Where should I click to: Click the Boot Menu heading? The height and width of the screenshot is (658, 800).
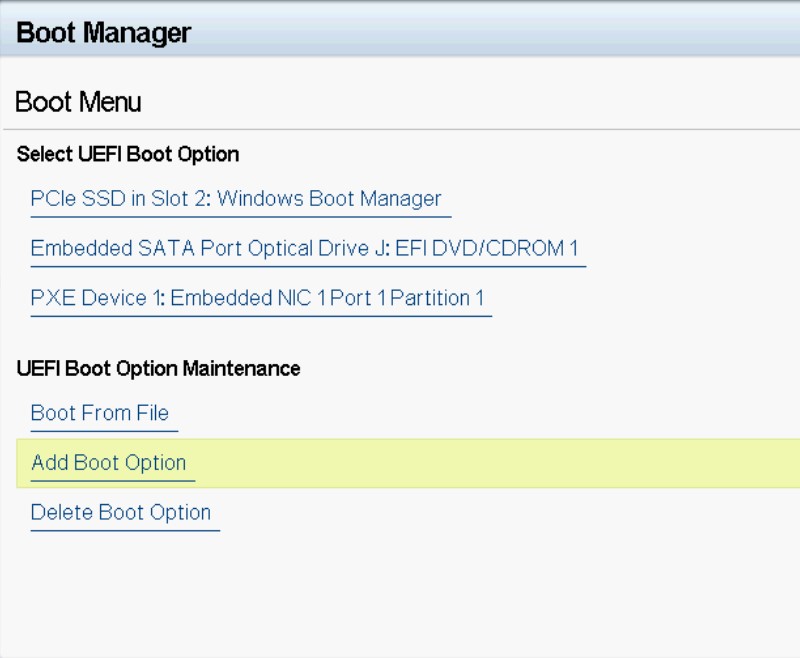point(79,102)
